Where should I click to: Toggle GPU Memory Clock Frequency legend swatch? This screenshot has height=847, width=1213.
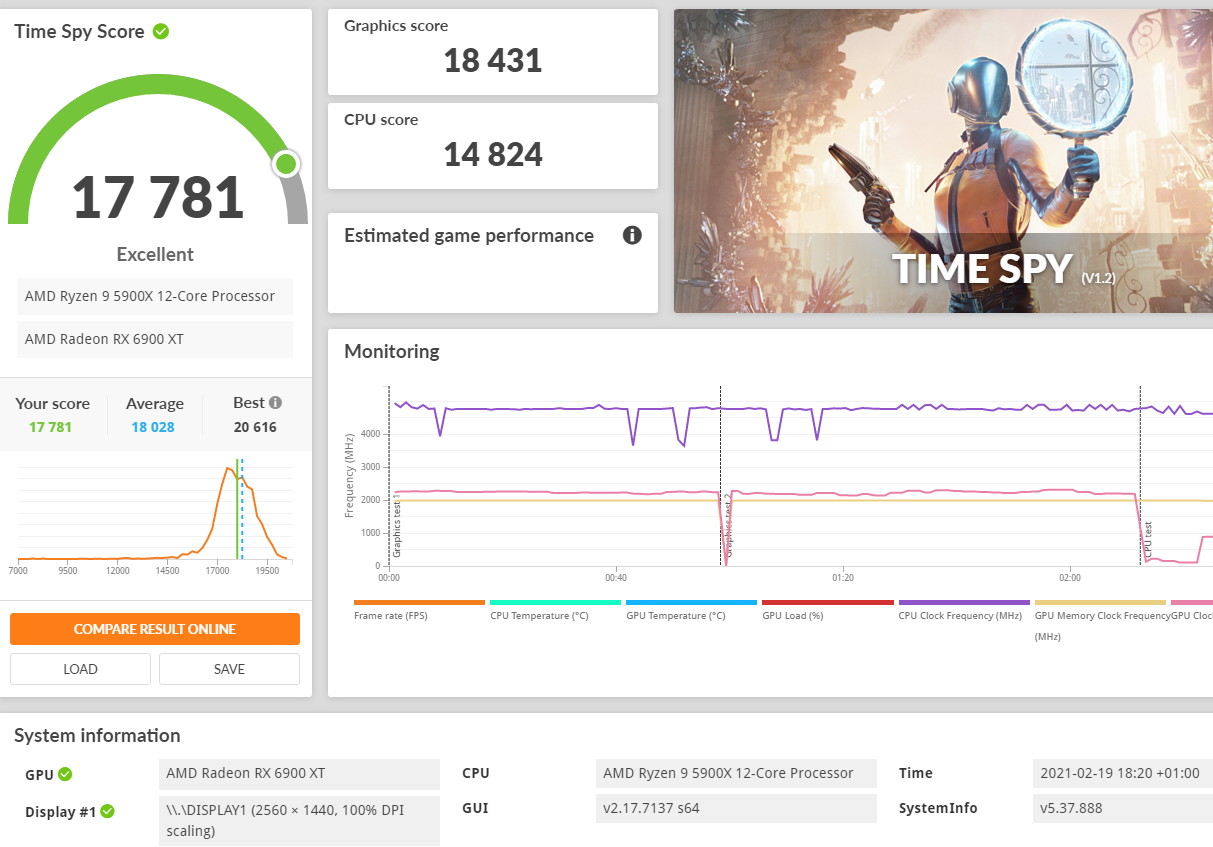tap(1099, 602)
